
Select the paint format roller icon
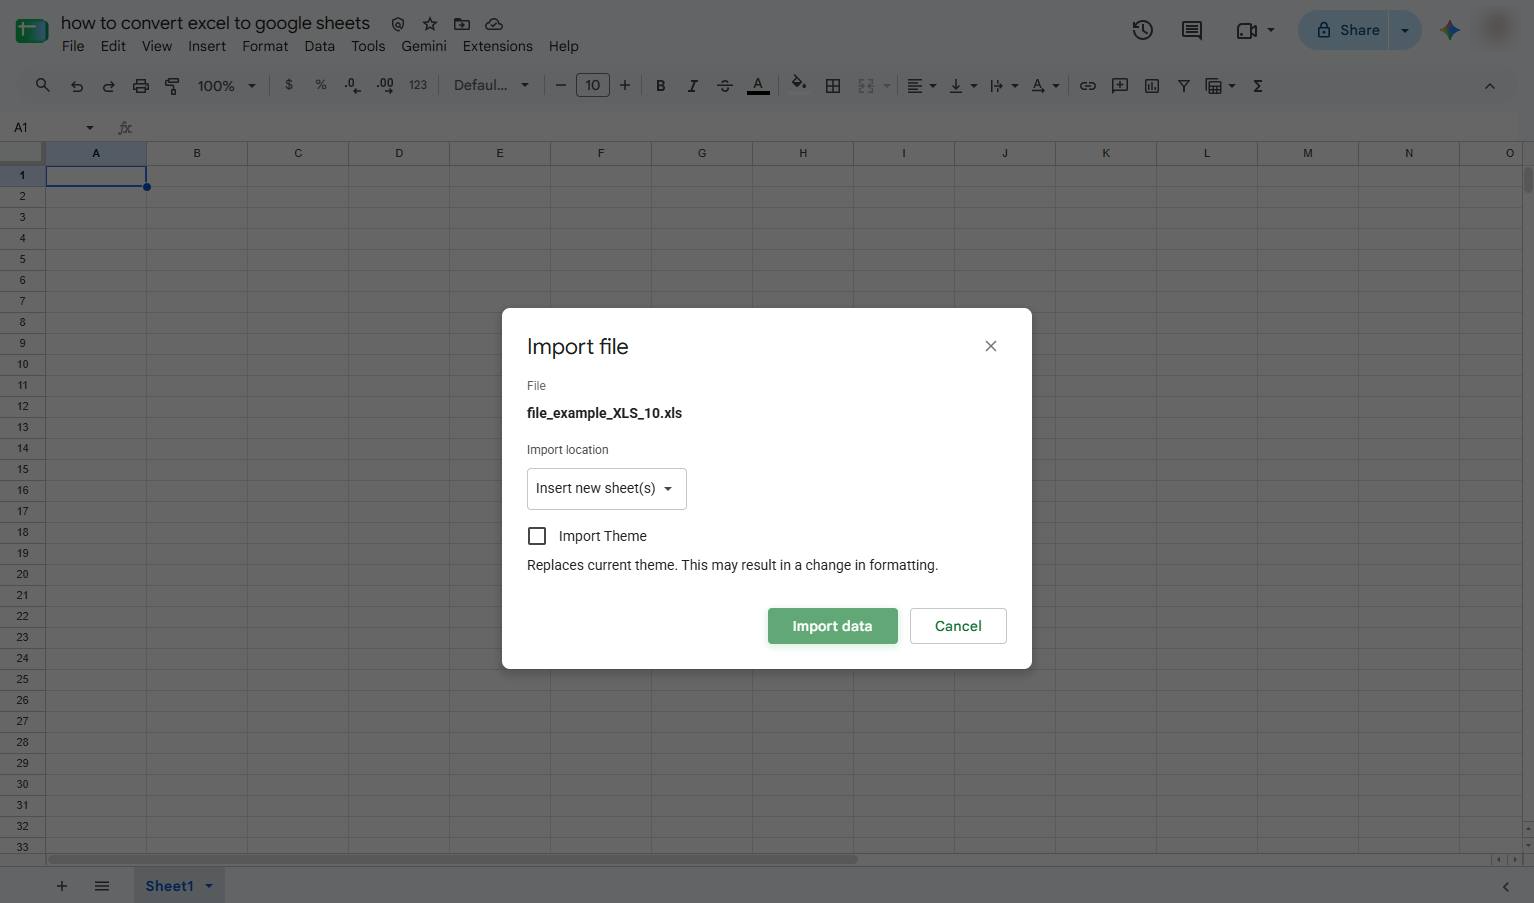click(x=172, y=86)
